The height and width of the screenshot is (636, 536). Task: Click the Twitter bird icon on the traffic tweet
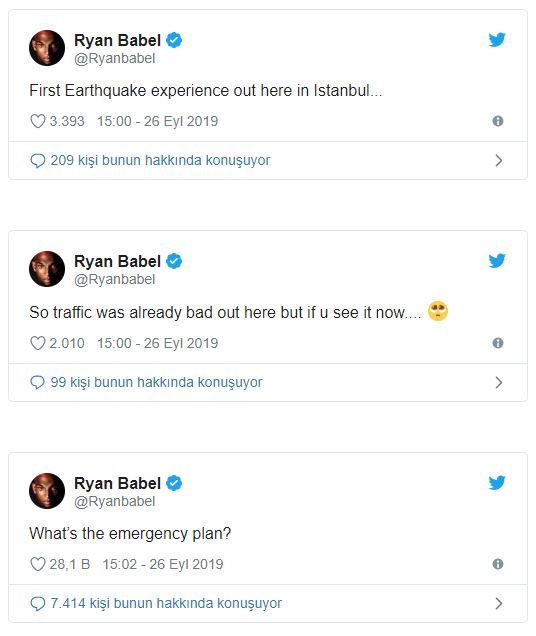coord(497,261)
